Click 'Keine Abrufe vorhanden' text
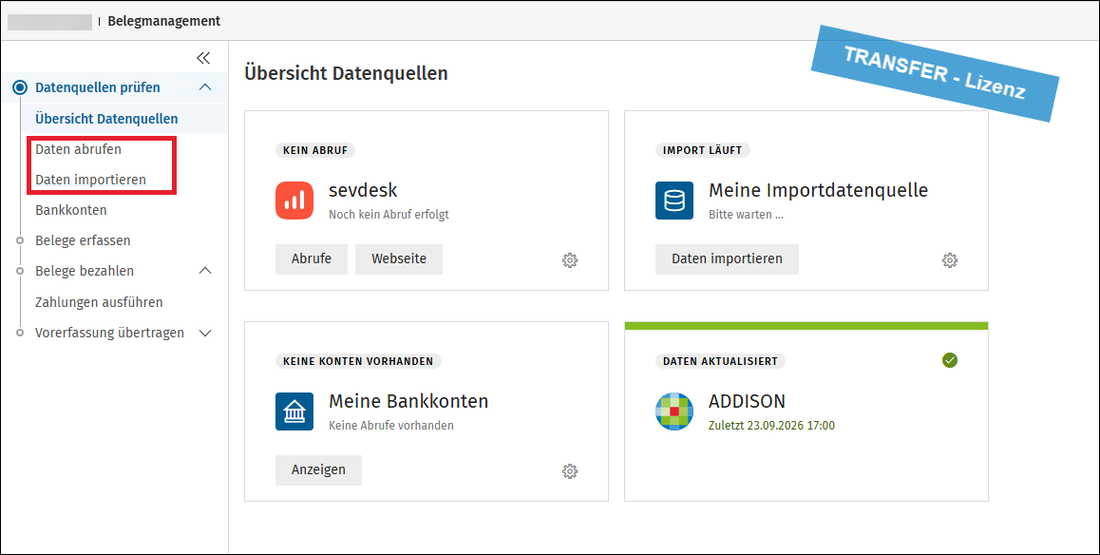 pos(391,425)
